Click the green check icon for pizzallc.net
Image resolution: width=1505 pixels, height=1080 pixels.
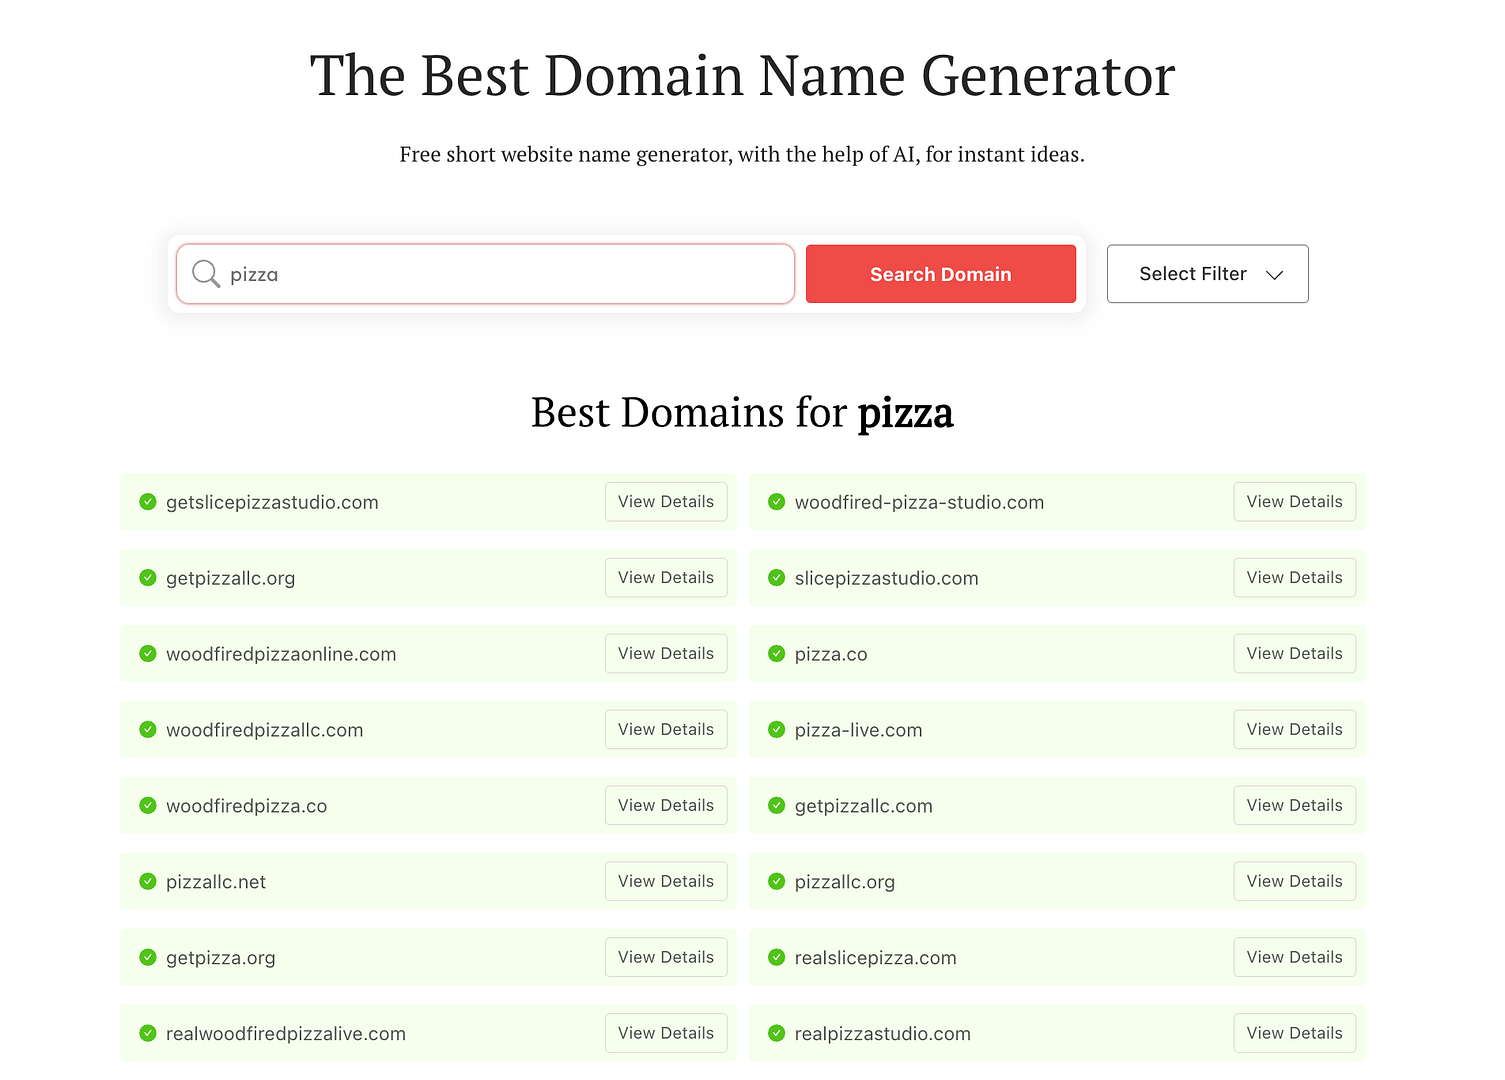pyautogui.click(x=147, y=881)
